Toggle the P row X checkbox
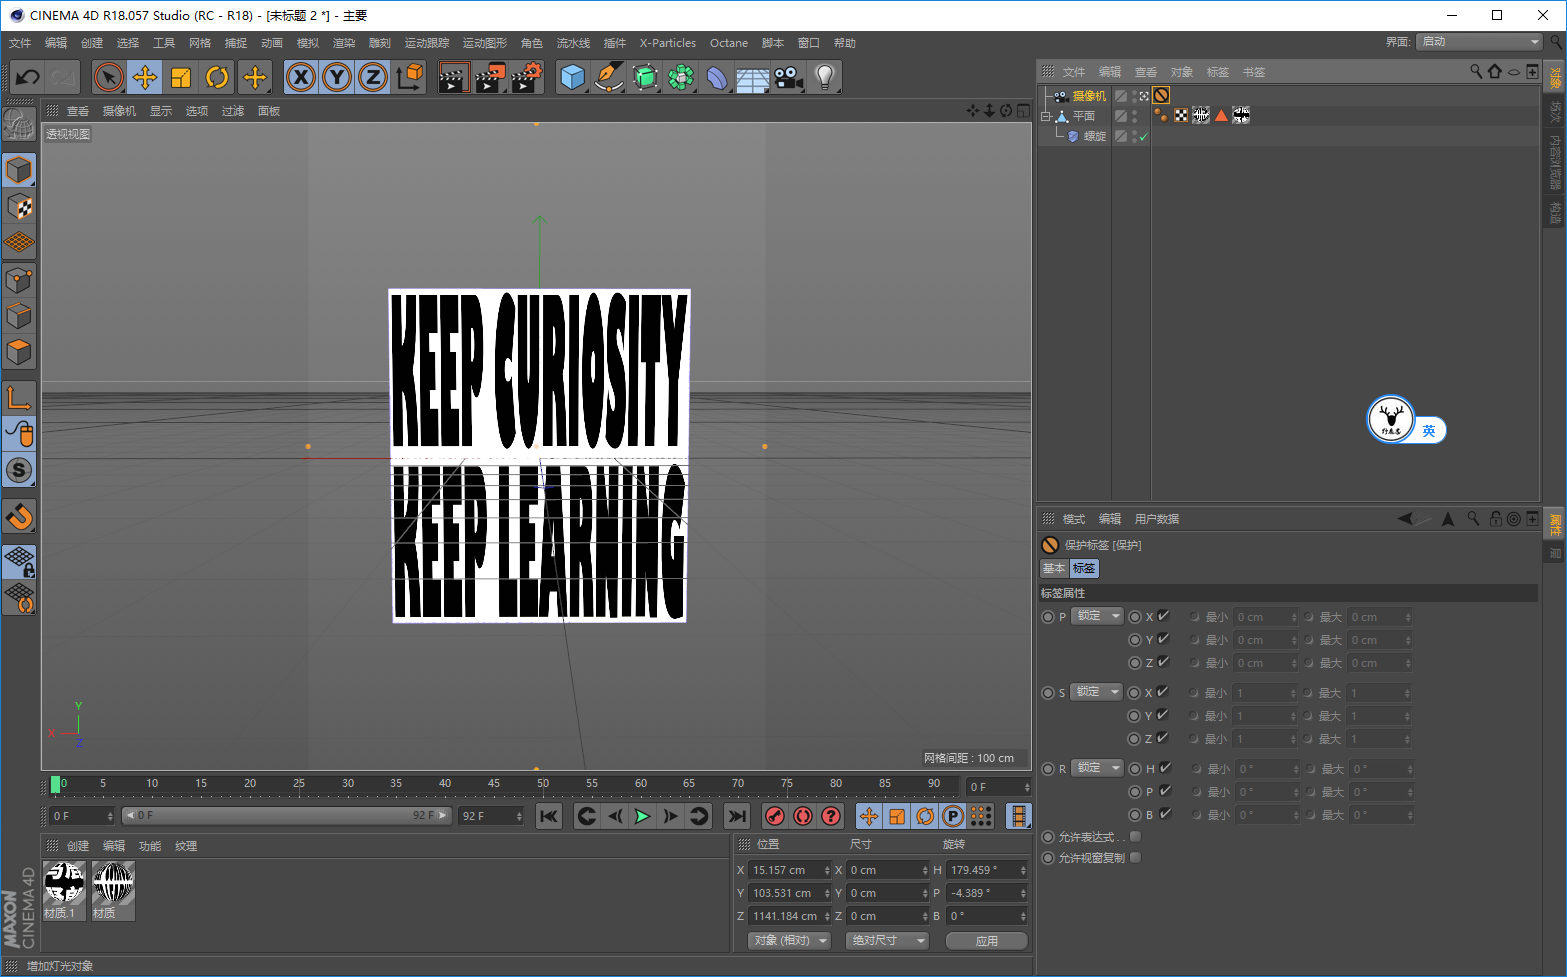Image resolution: width=1567 pixels, height=977 pixels. 1163,616
